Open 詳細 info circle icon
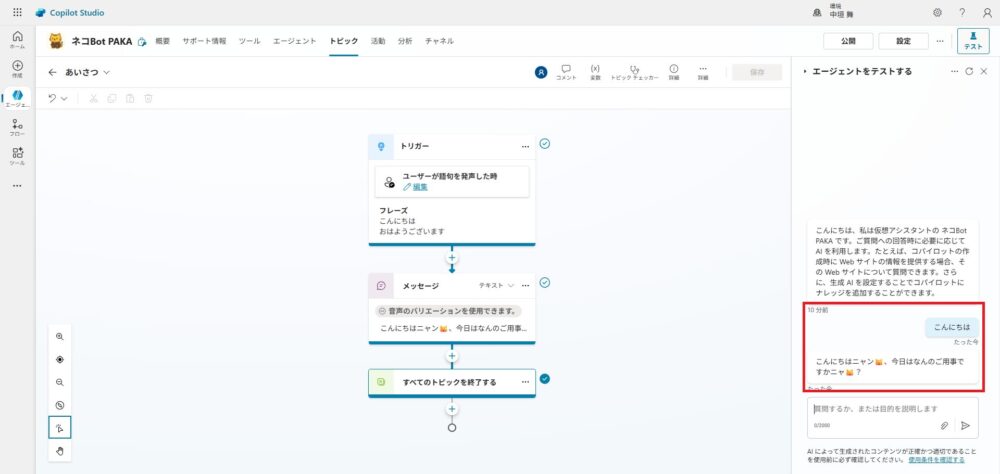This screenshot has width=1000, height=474. 673,72
